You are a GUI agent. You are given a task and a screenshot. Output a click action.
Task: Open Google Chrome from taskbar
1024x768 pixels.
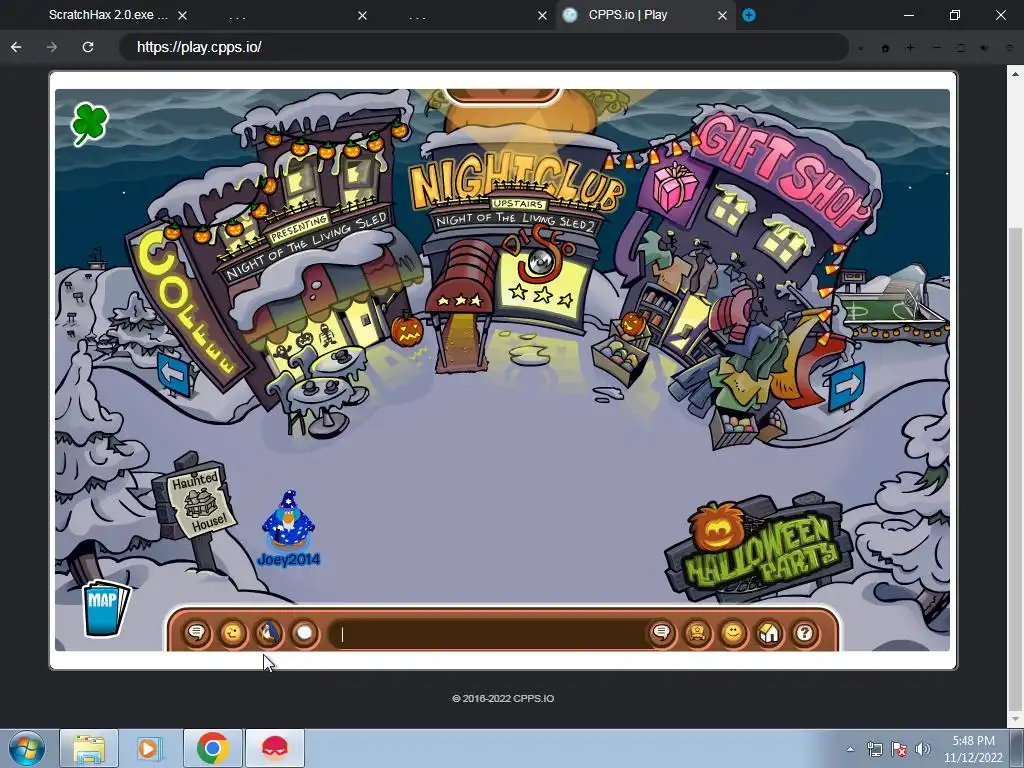[212, 748]
